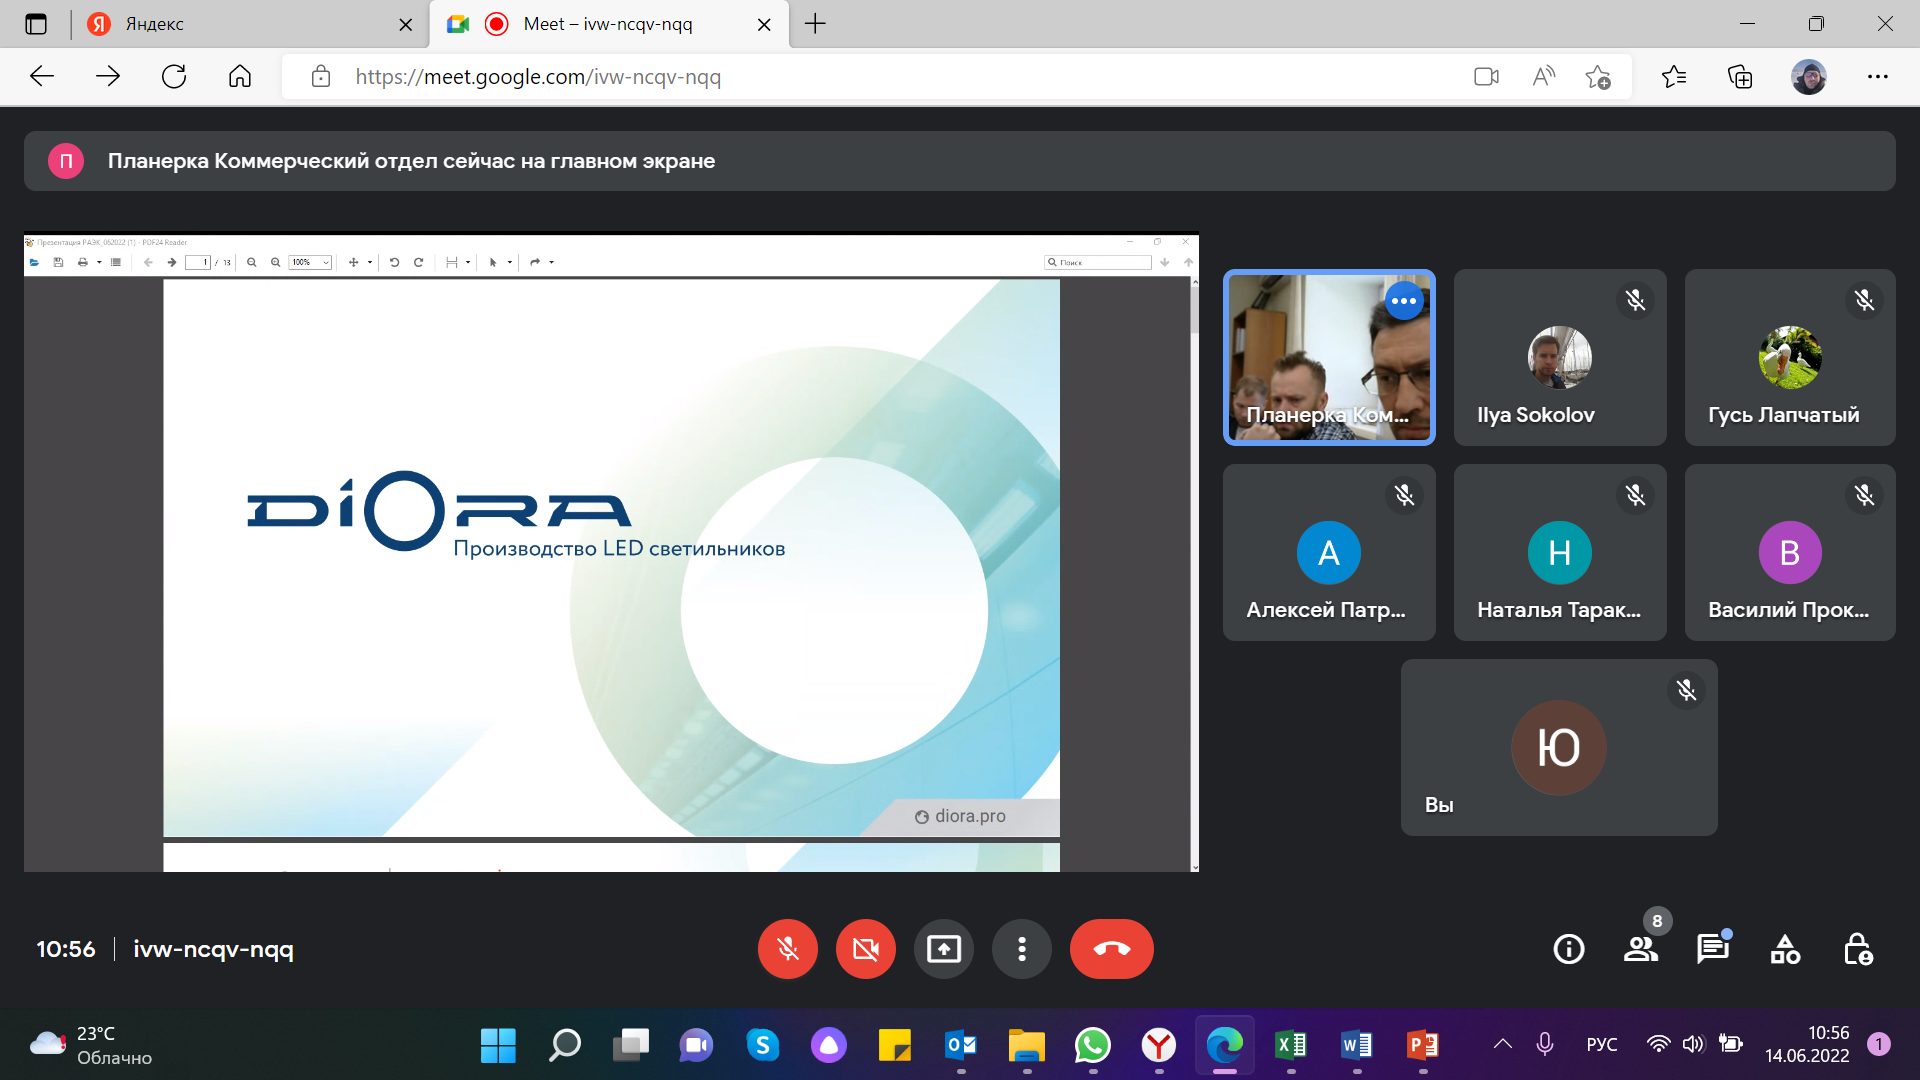1920x1080 pixels.
Task: Show hidden tray icons chevron
Action: coord(1503,1044)
